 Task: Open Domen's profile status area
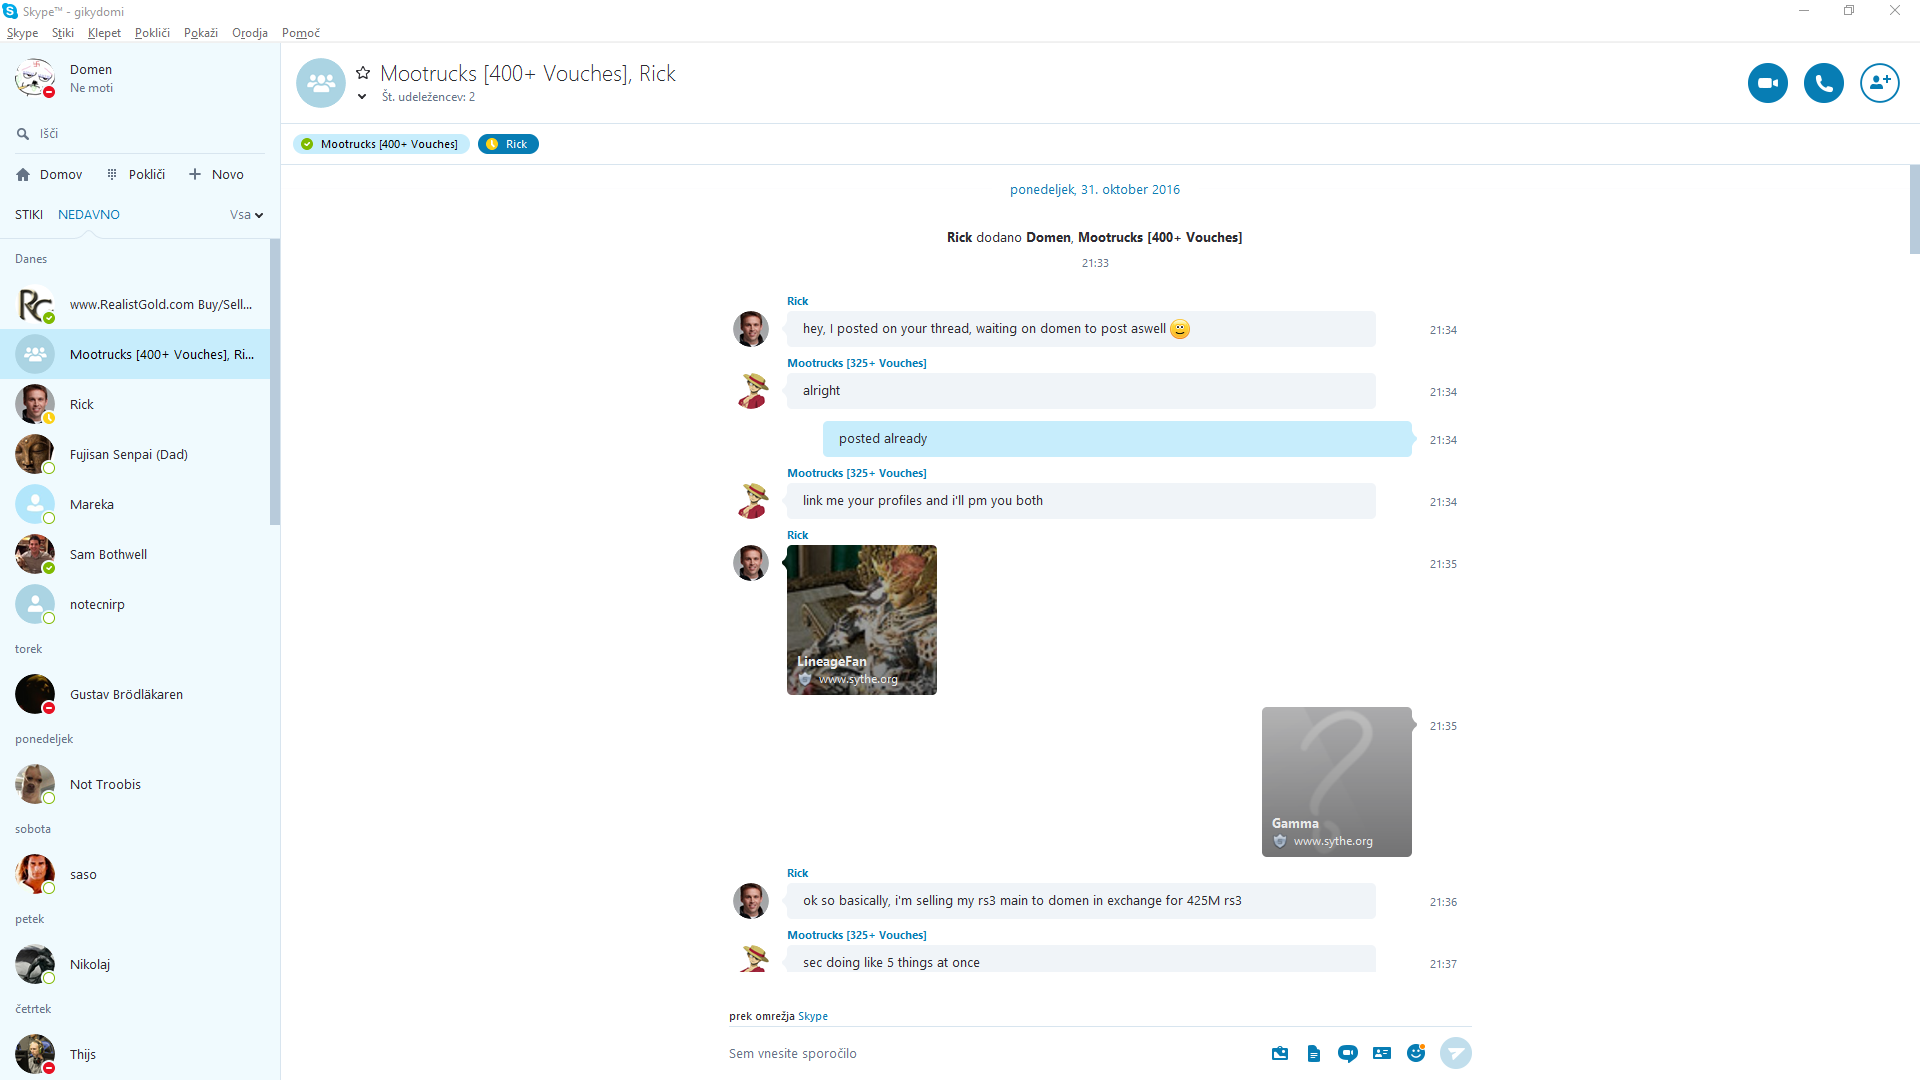[90, 78]
